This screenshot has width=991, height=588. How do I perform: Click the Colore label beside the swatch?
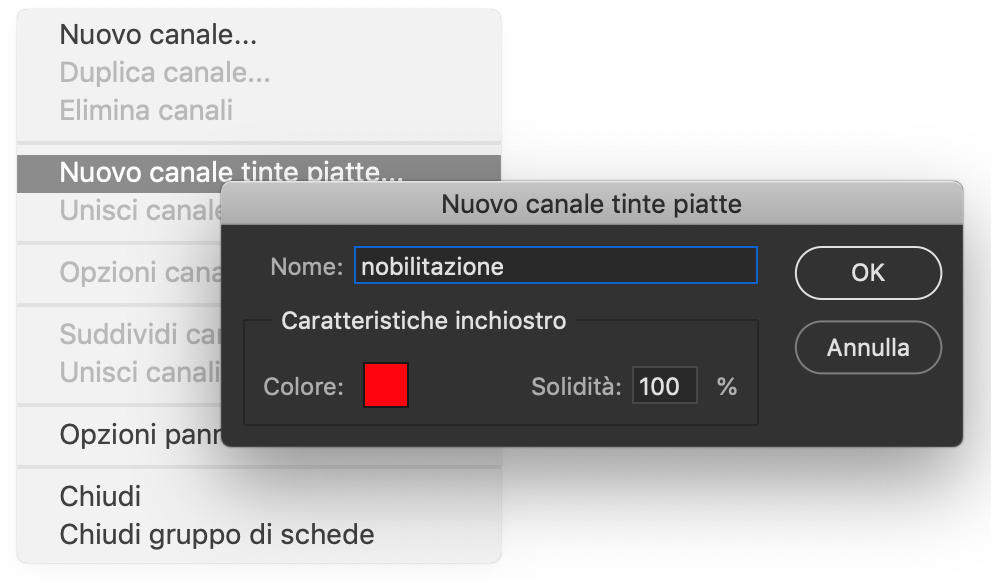coord(304,386)
